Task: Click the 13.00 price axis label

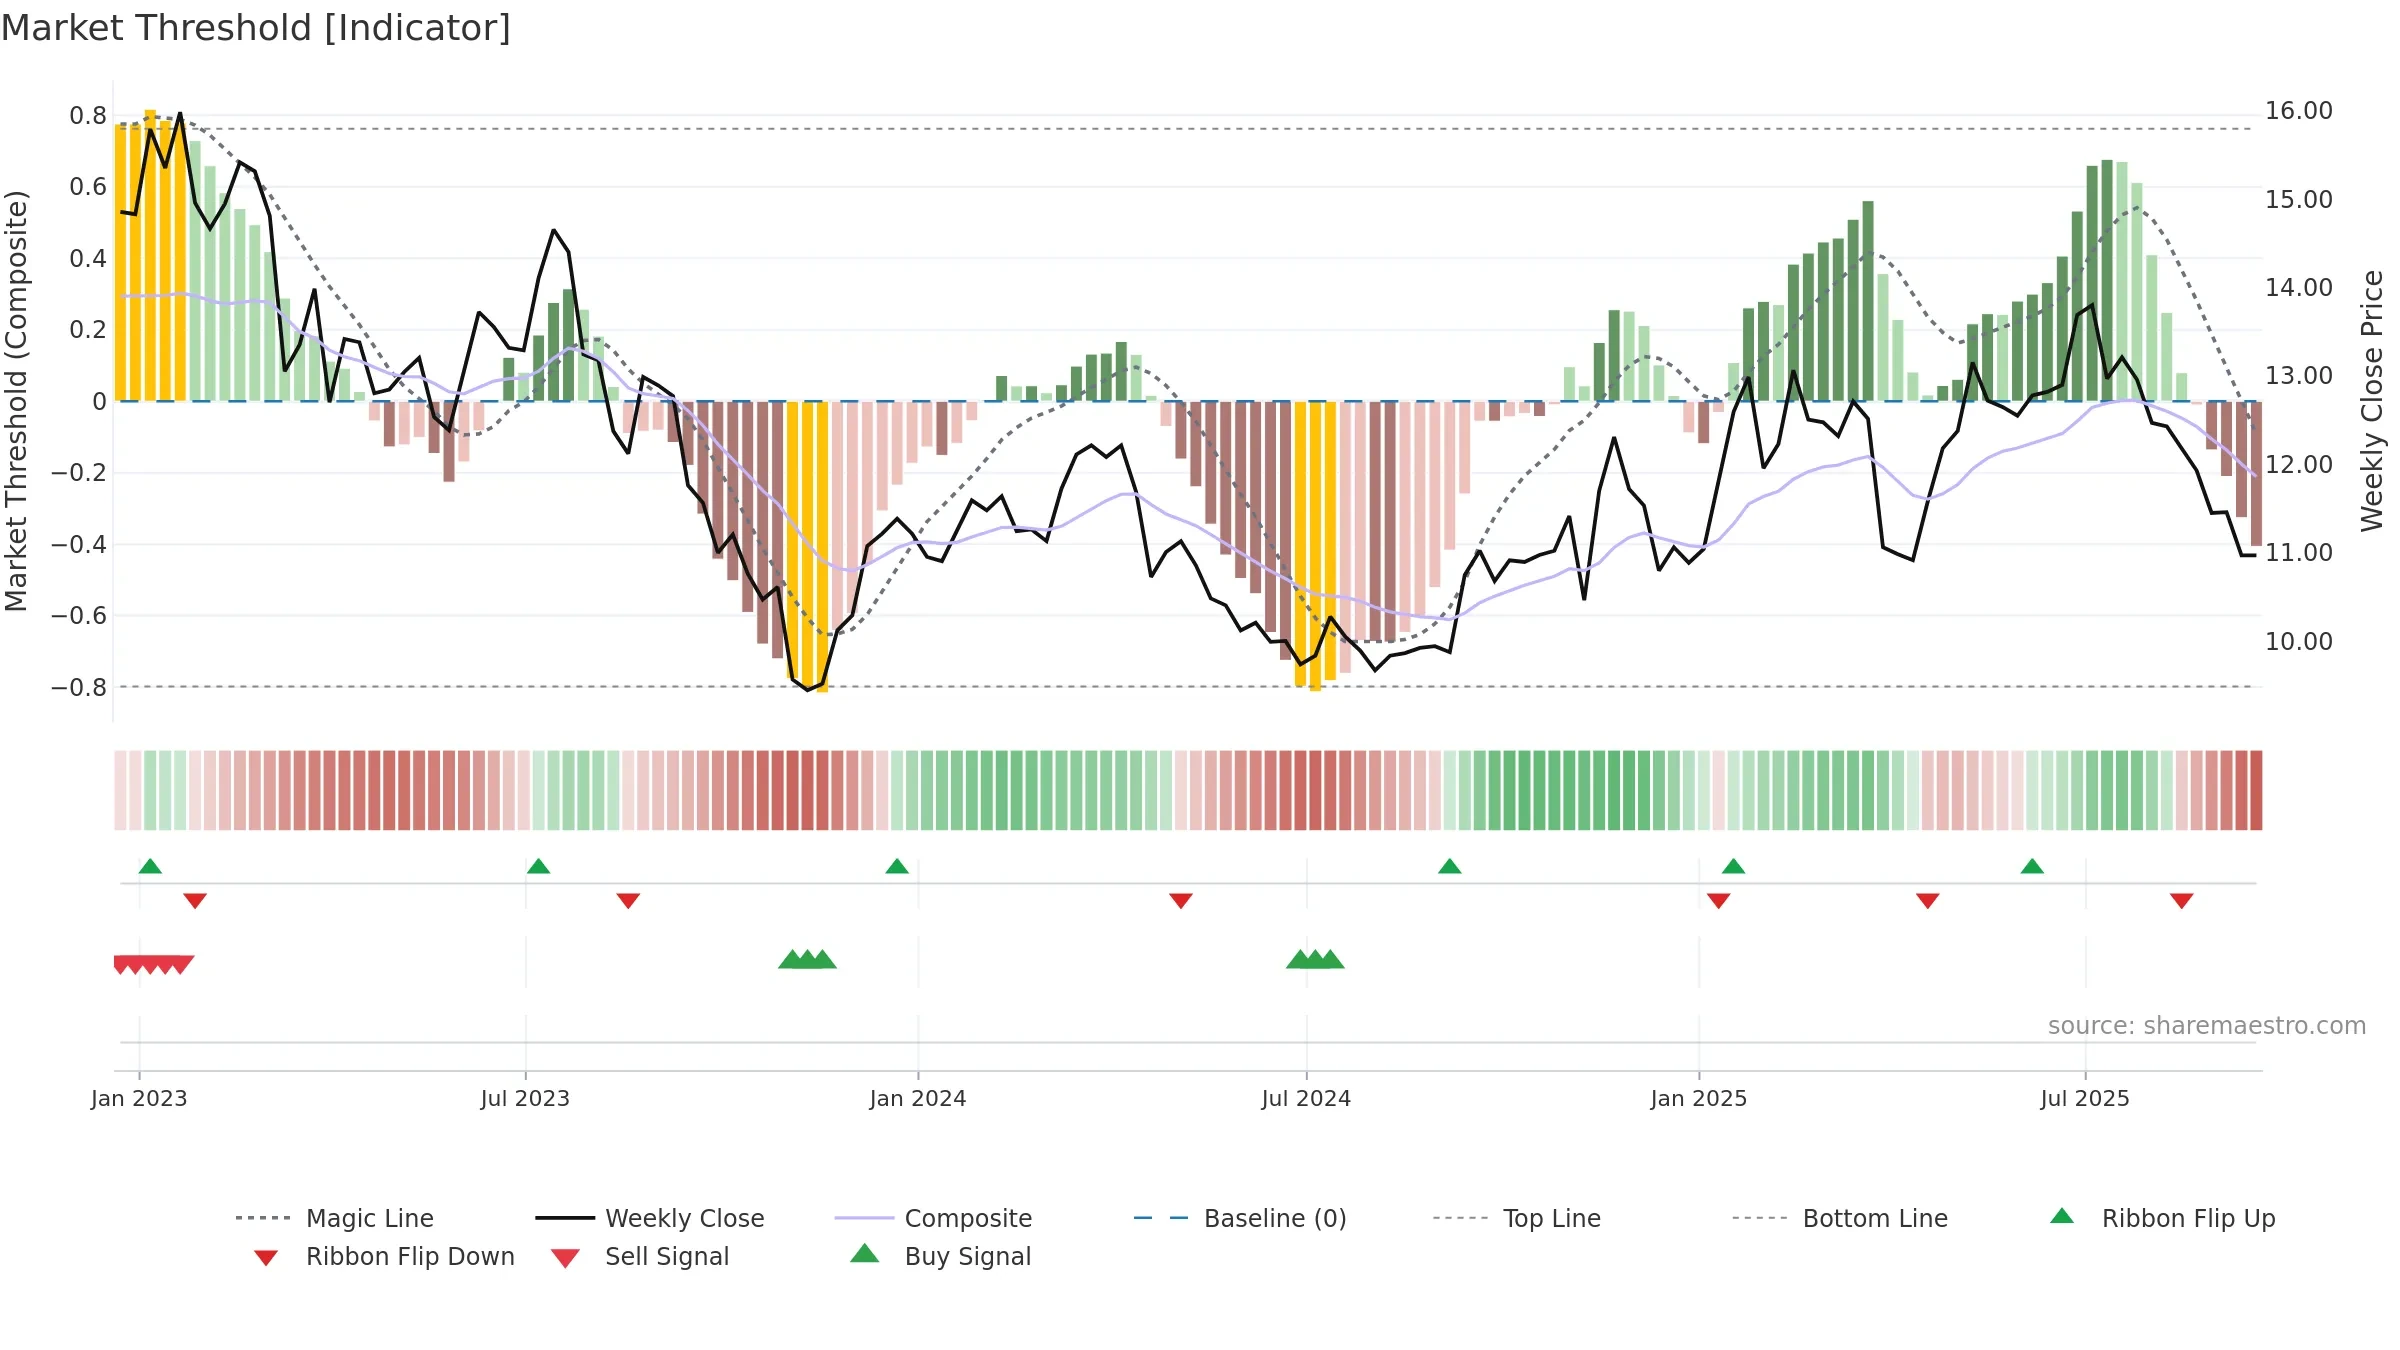Action: click(x=2299, y=376)
